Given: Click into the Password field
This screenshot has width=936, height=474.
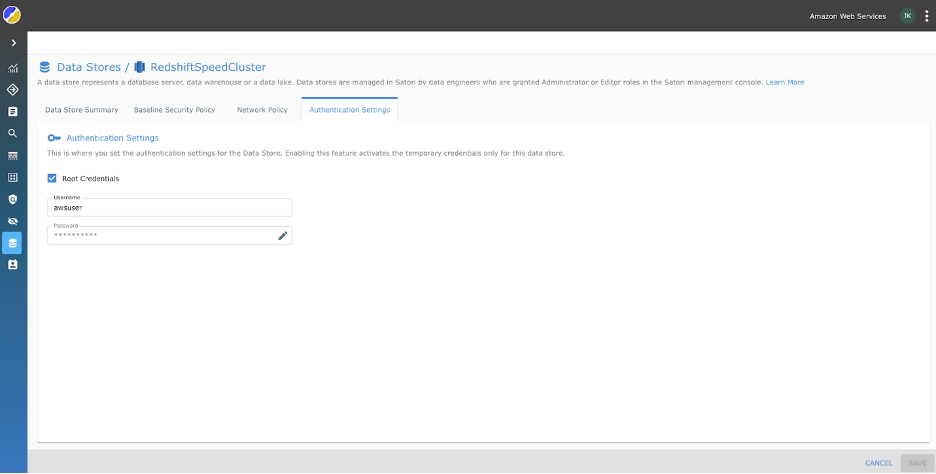Looking at the screenshot, I should point(170,235).
